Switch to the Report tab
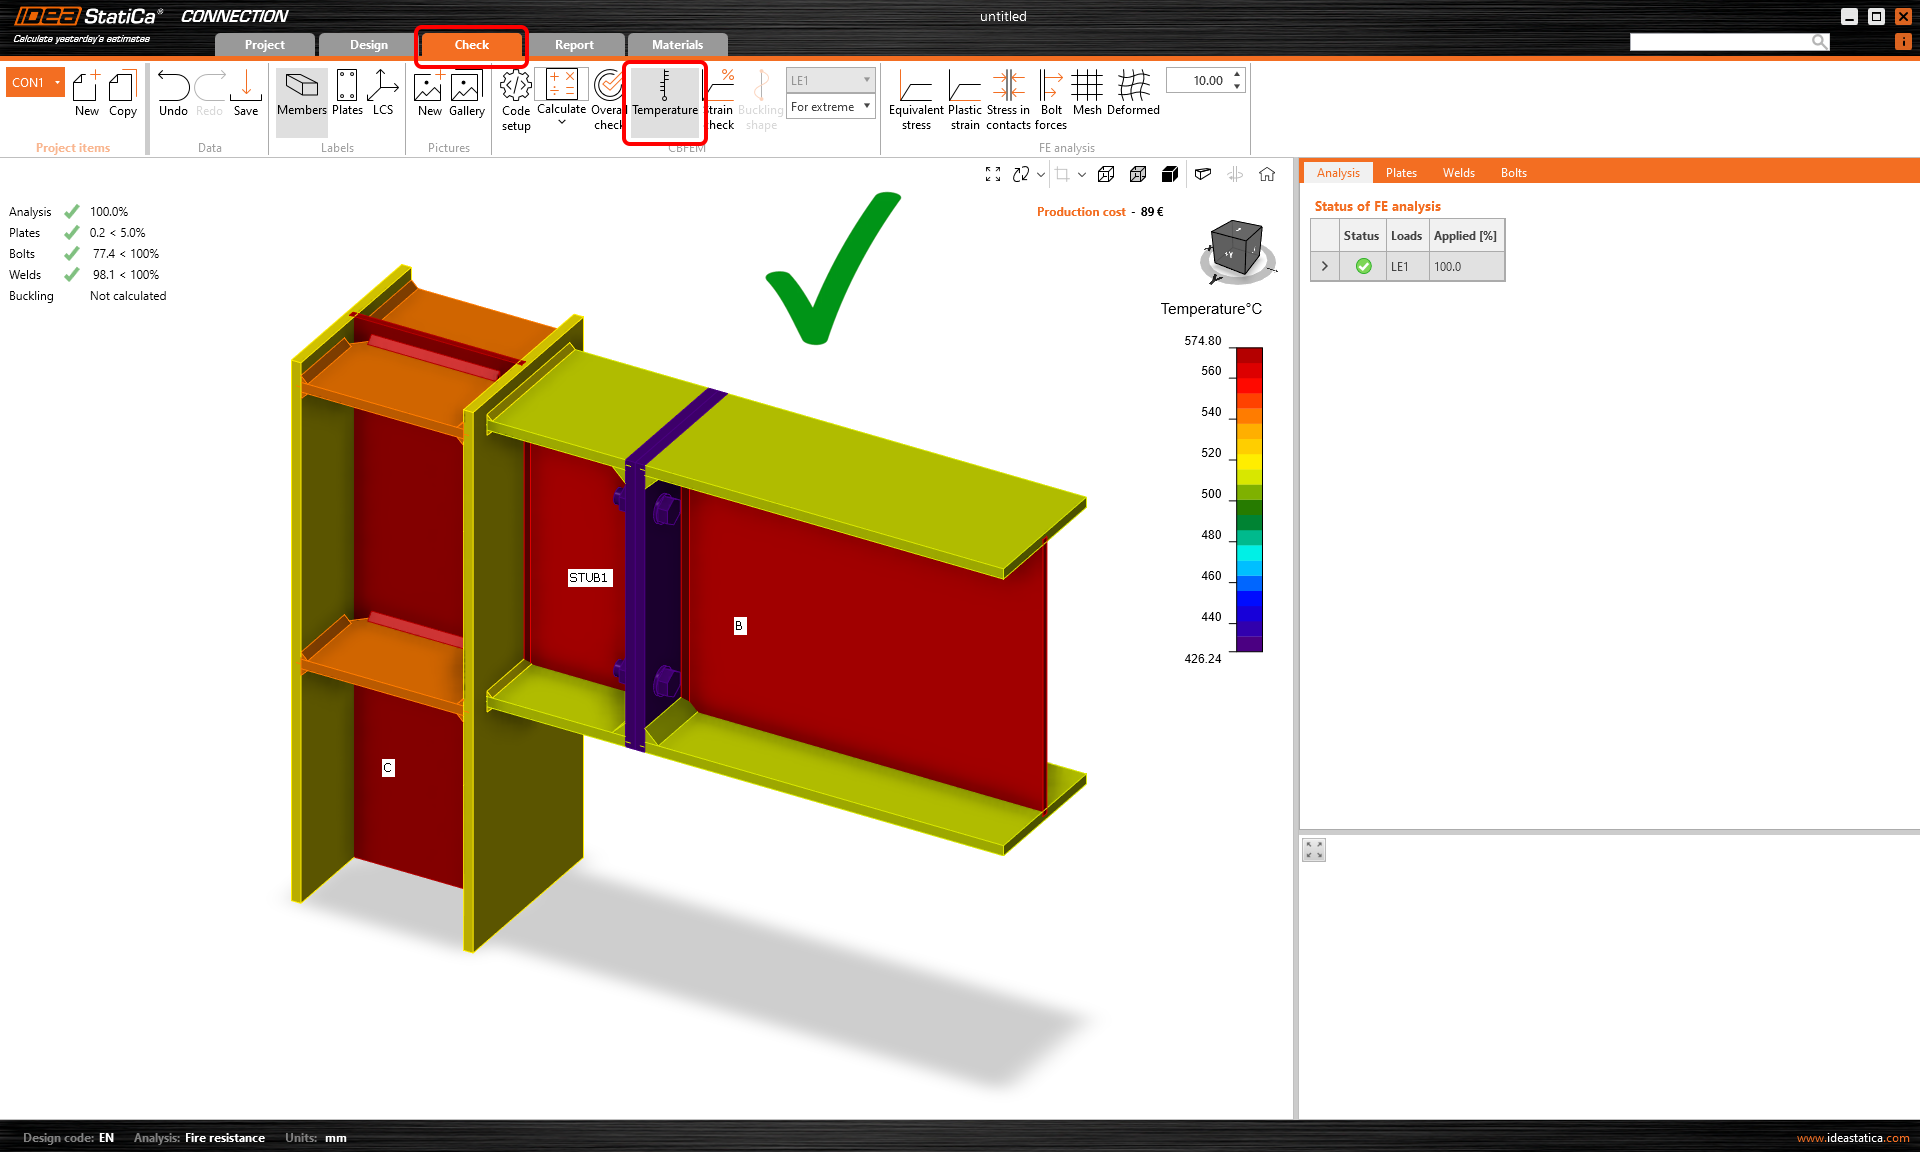This screenshot has height=1152, width=1920. [574, 45]
